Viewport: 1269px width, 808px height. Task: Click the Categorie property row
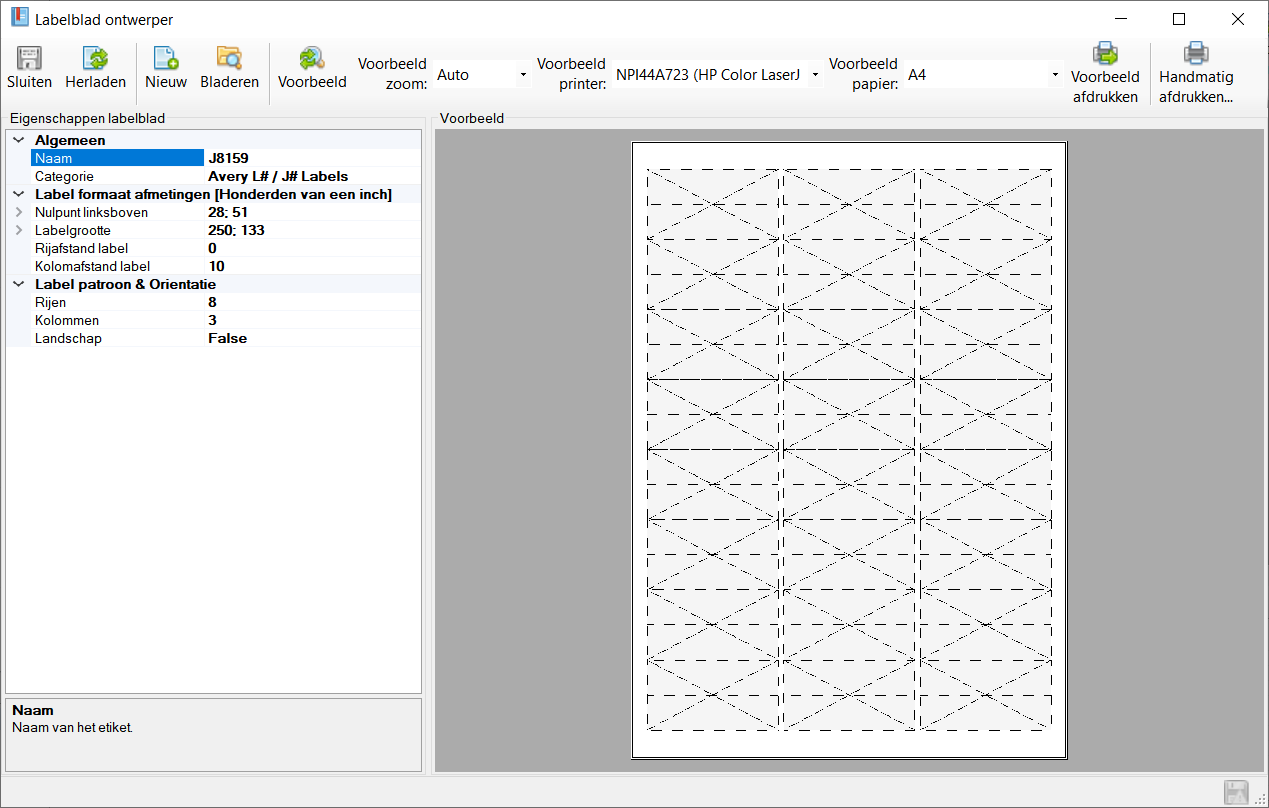coord(110,176)
